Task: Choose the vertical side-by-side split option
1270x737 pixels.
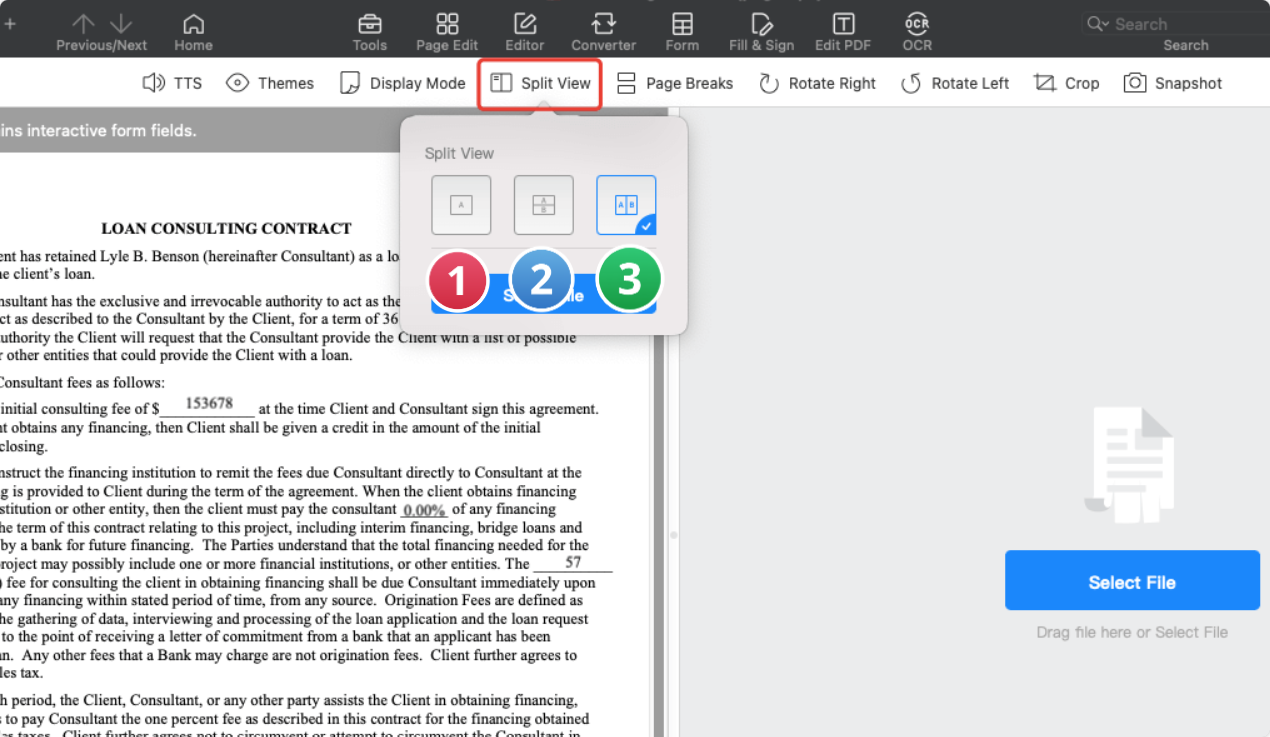Action: [626, 205]
